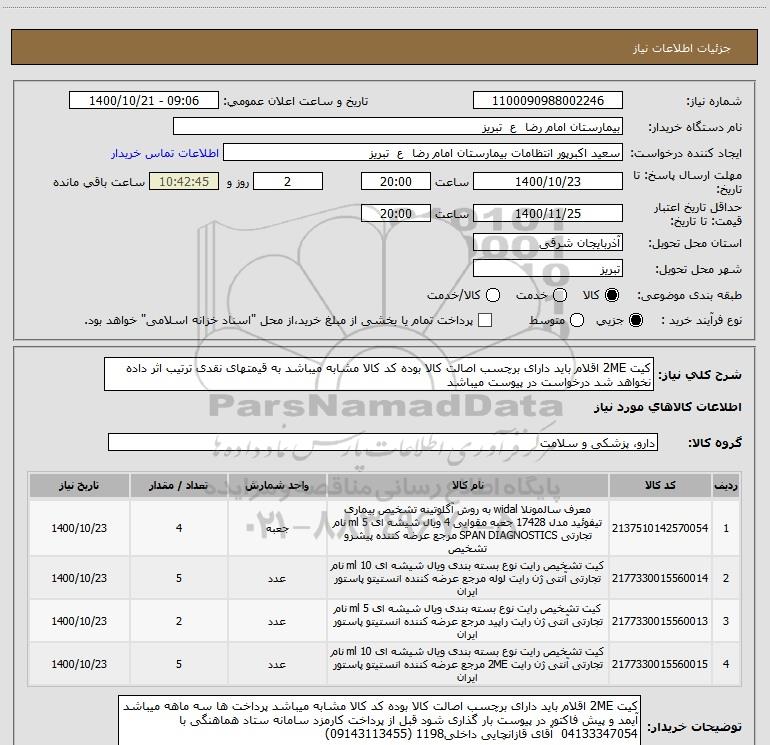The image size is (770, 745).
Task: Click the response deadline date 1400/10/23 field
Action: 548,181
